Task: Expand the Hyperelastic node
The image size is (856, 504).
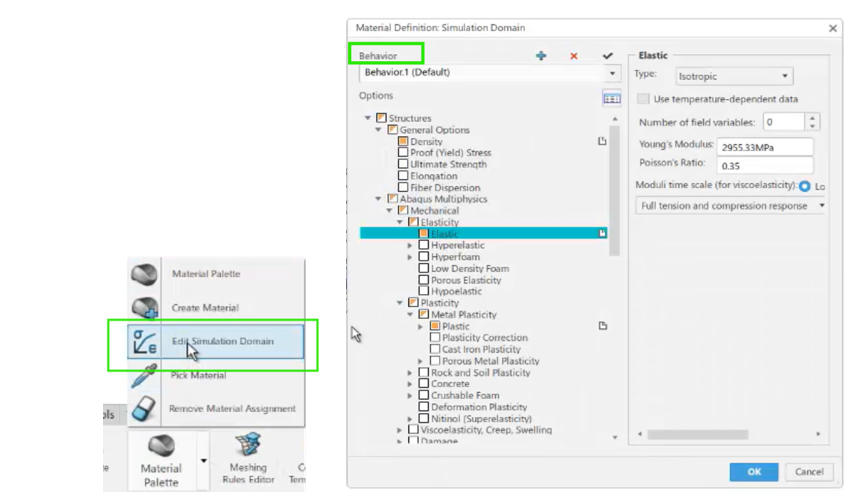Action: coord(409,245)
